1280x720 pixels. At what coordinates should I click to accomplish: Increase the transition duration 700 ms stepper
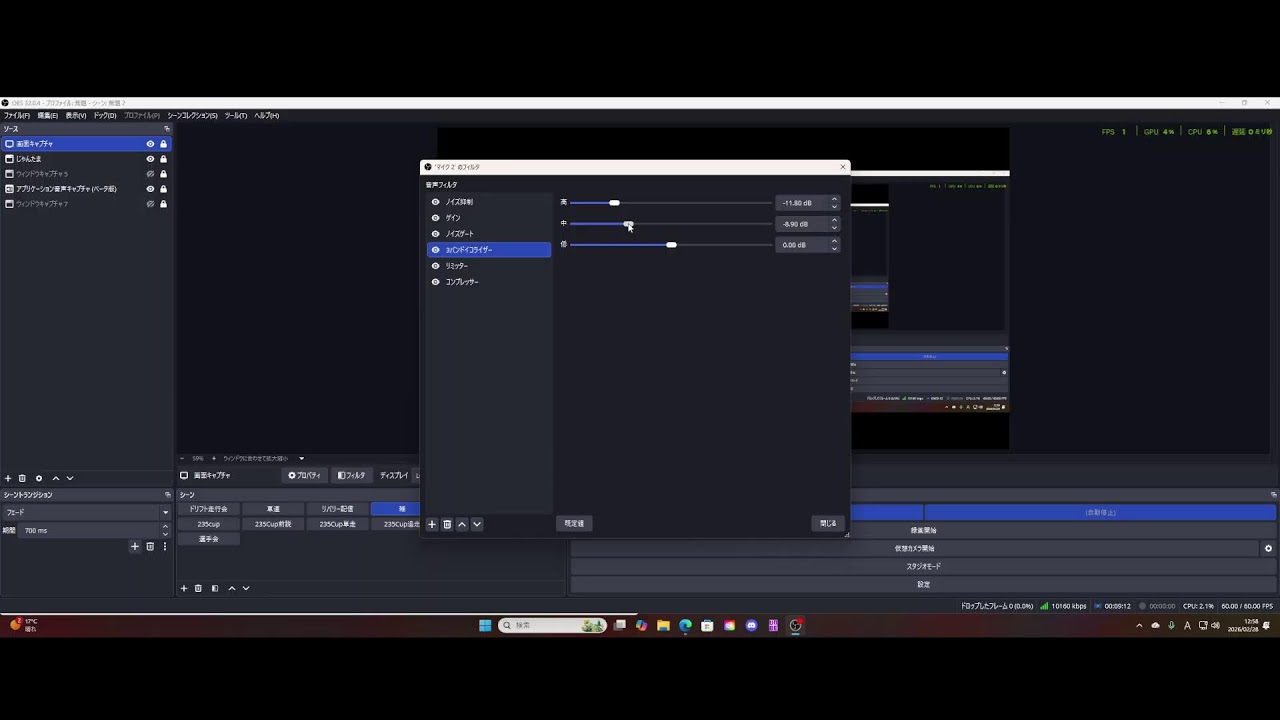165,527
